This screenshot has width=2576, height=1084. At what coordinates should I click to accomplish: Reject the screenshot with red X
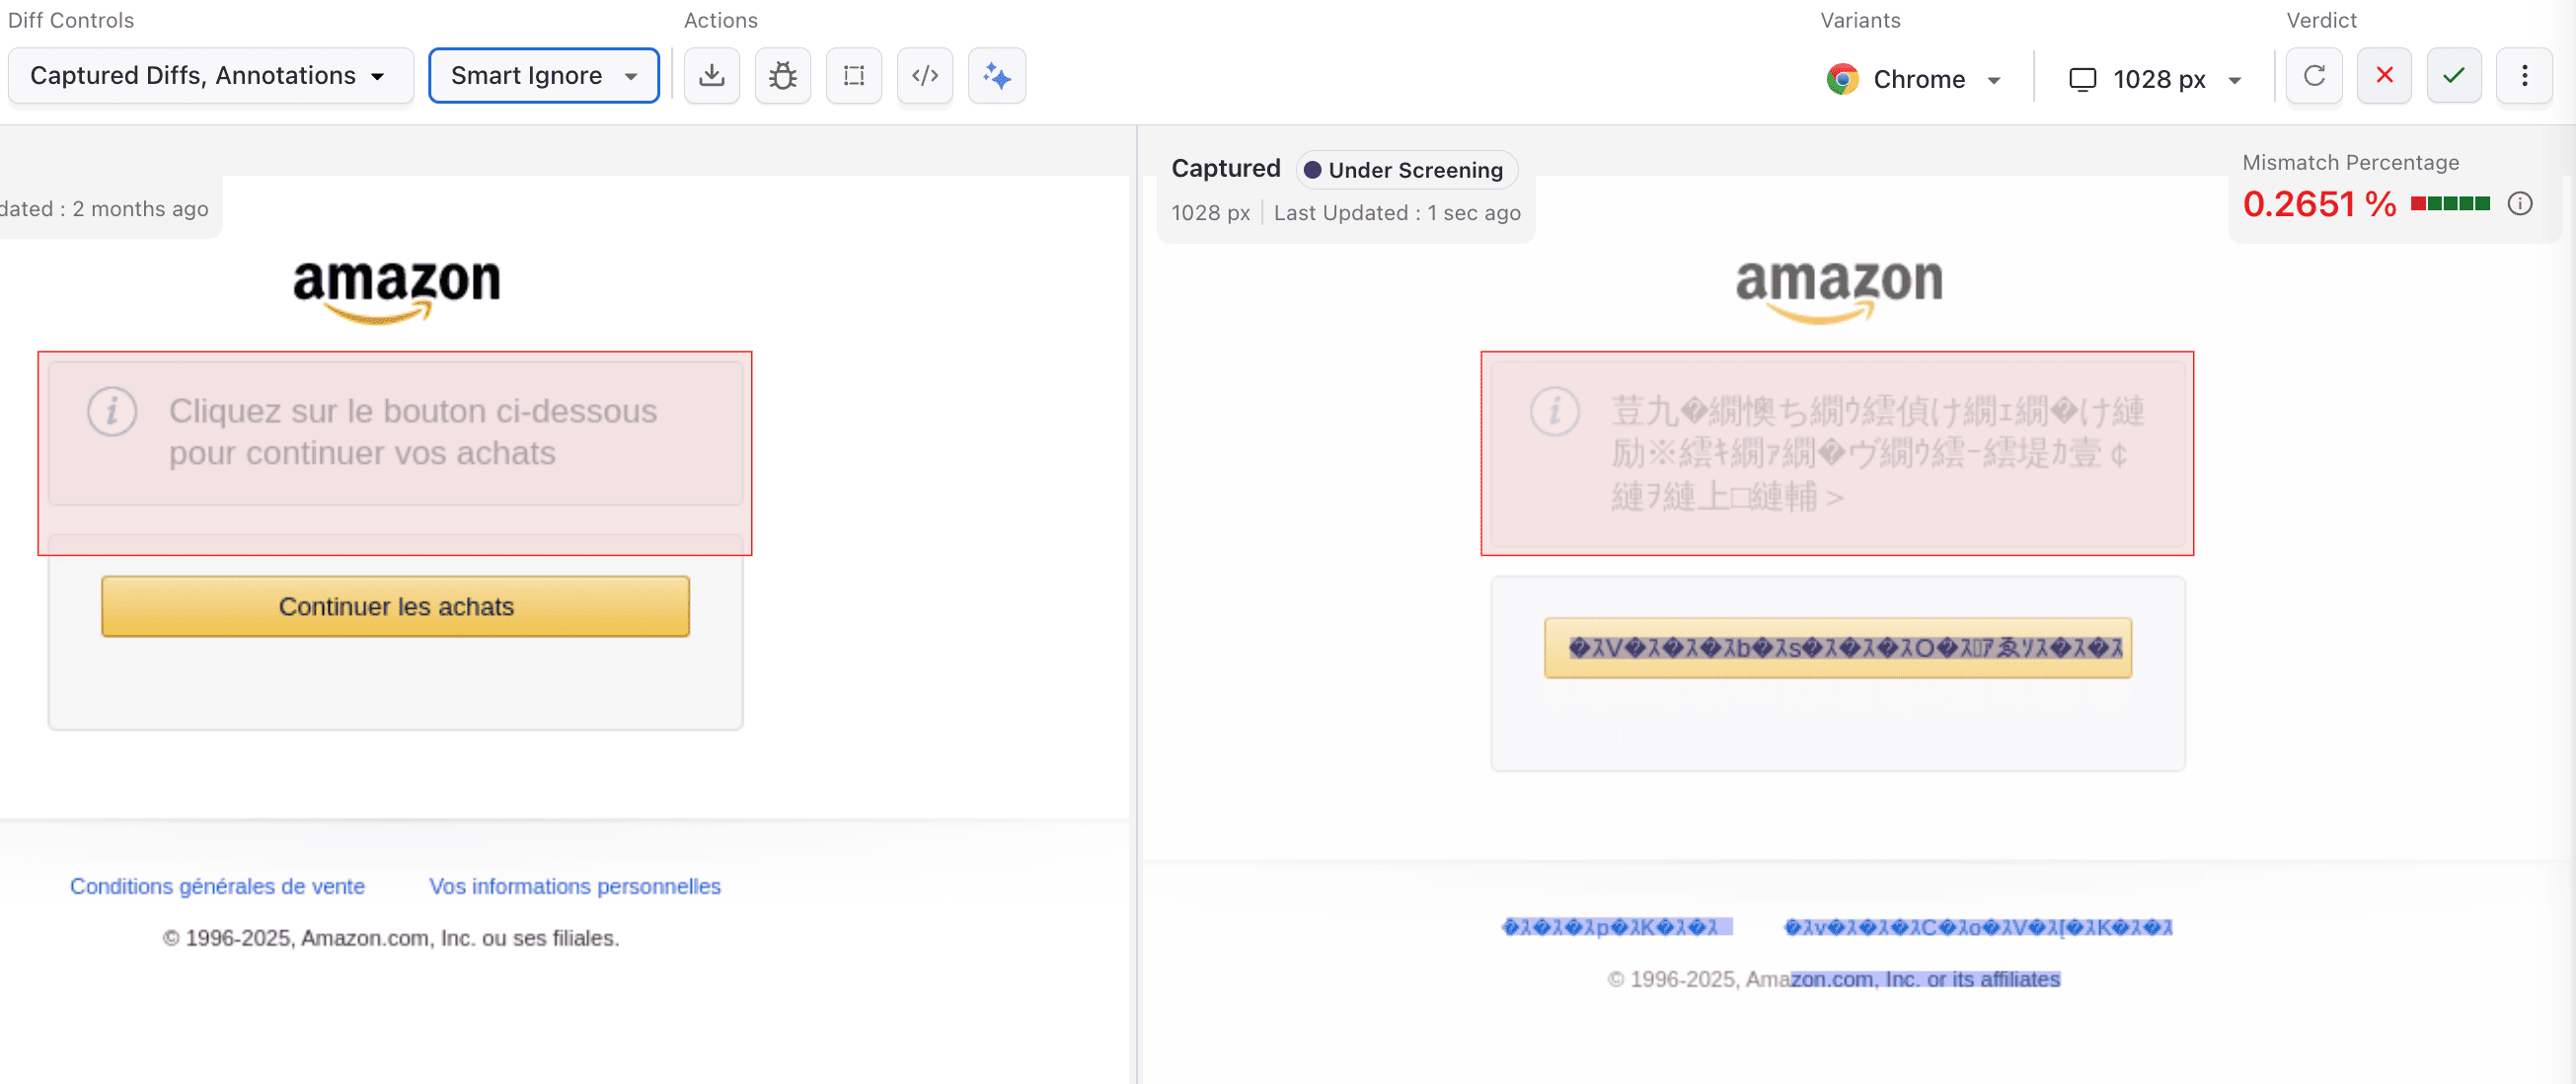(x=2383, y=76)
